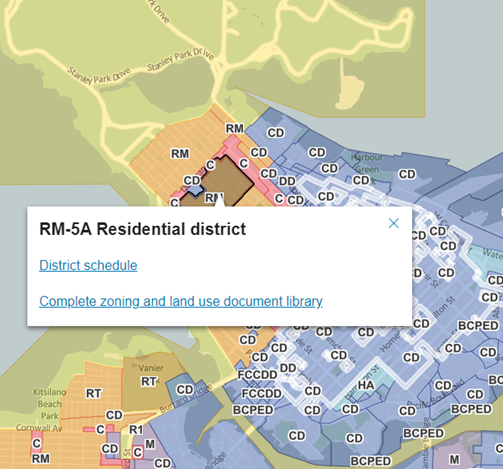Select the CD label over harbour waterfront
503x469 pixels.
[407, 174]
